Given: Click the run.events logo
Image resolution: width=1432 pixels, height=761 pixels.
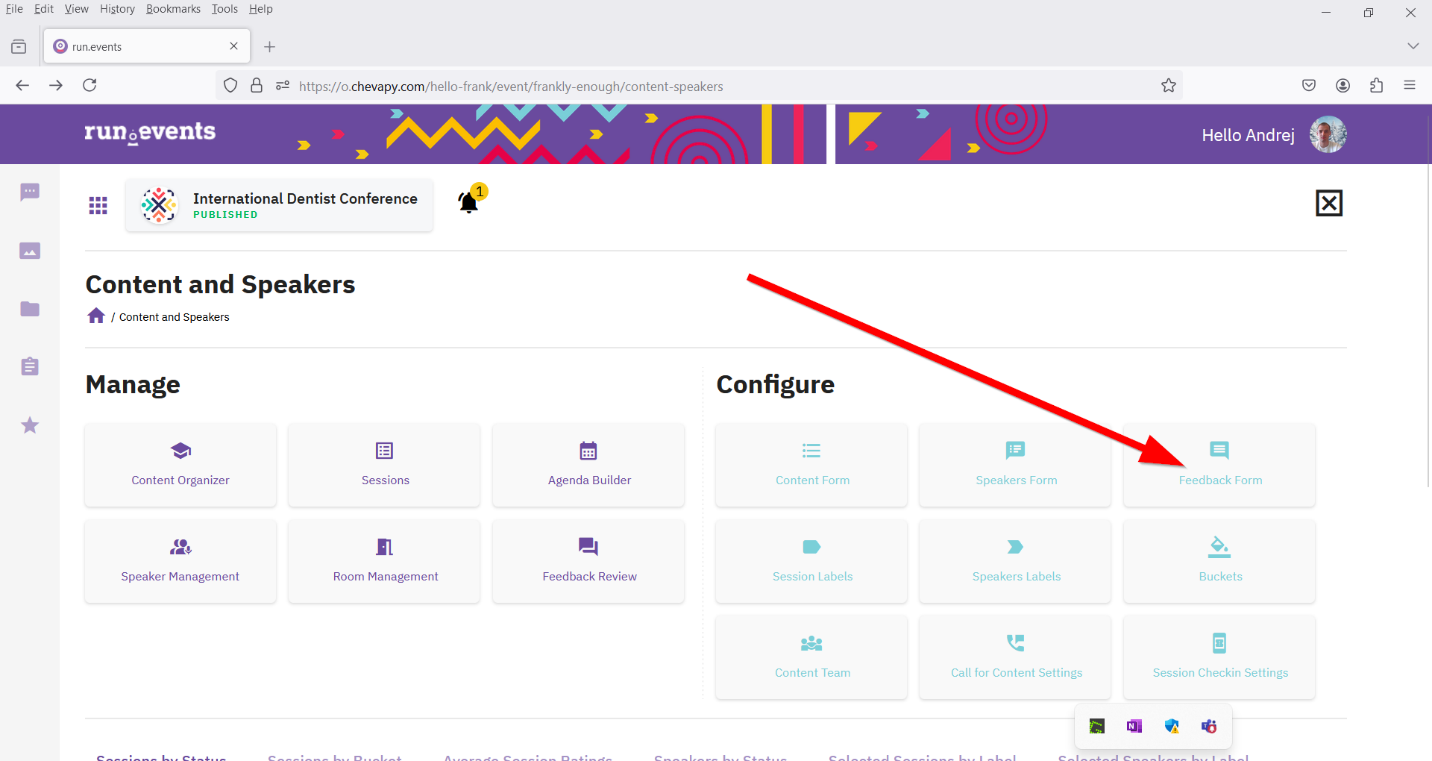Looking at the screenshot, I should click(150, 133).
